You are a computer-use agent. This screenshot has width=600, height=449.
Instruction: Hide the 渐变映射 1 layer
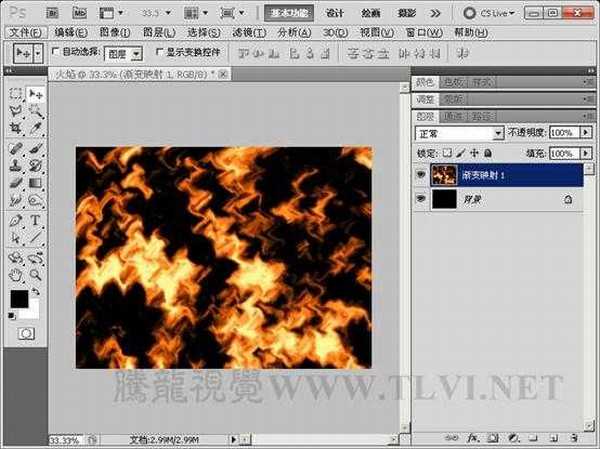pos(421,174)
